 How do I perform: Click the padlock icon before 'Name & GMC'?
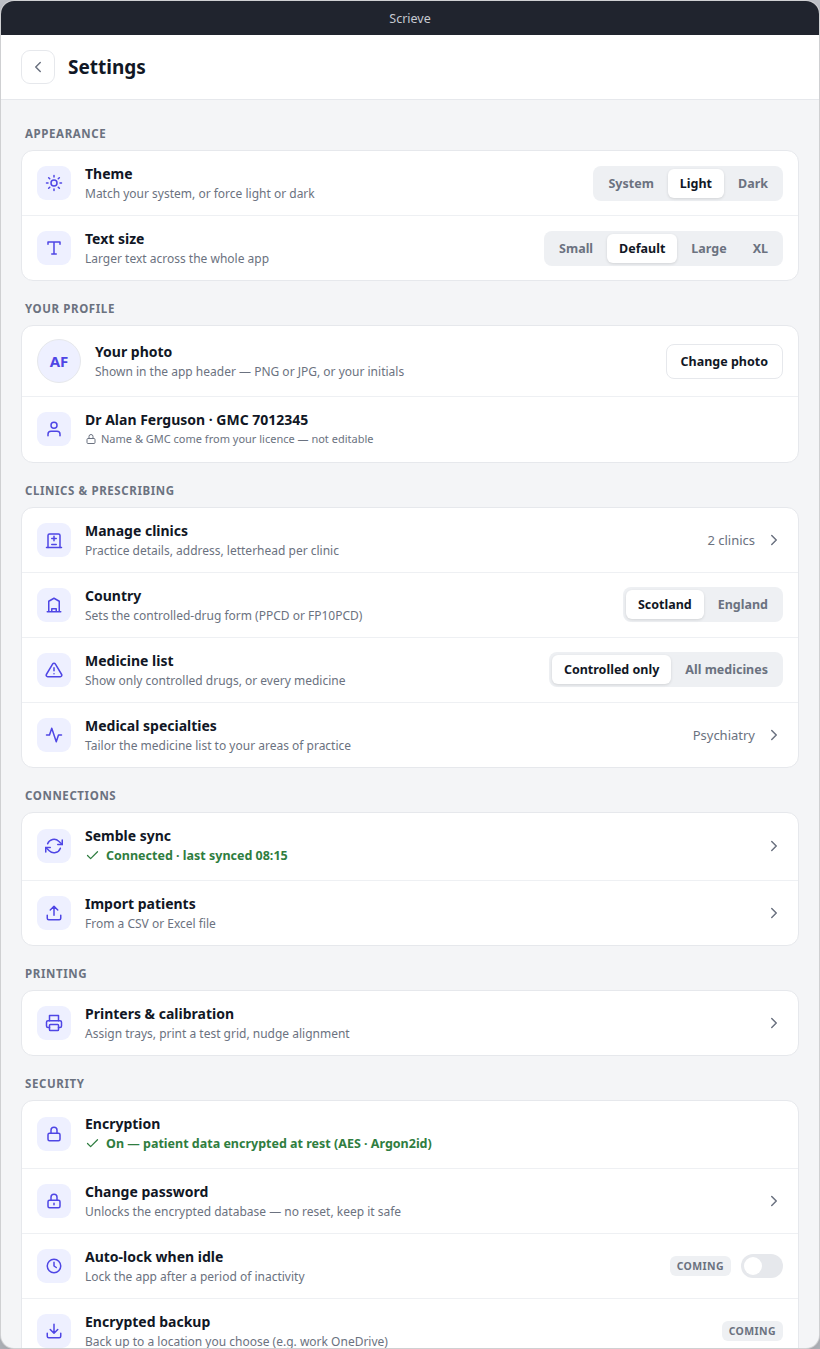90,439
